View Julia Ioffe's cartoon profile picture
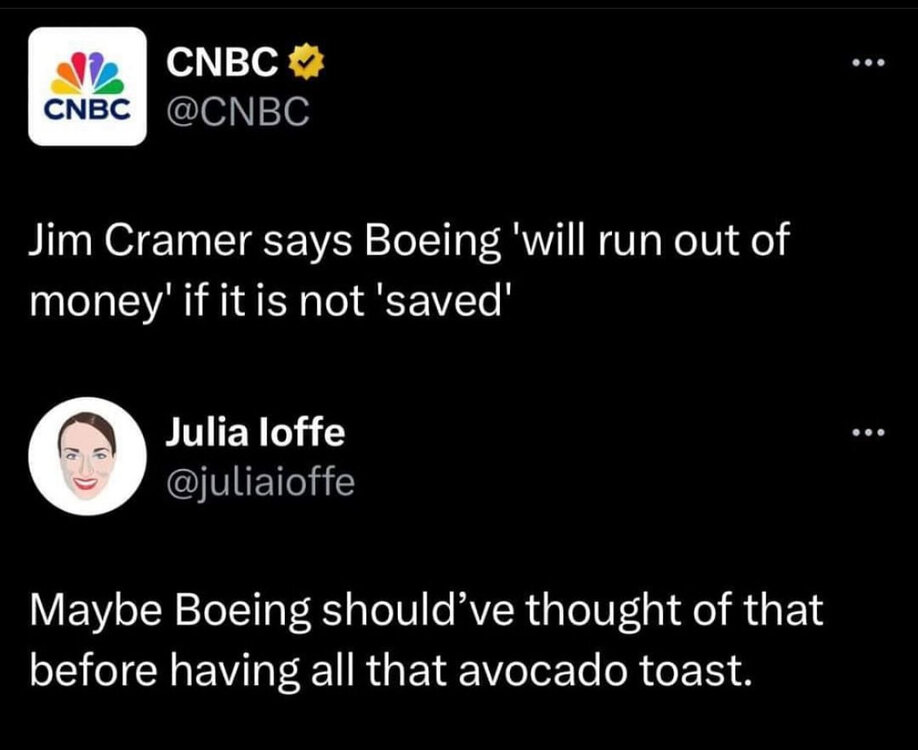918x750 pixels. coord(88,456)
